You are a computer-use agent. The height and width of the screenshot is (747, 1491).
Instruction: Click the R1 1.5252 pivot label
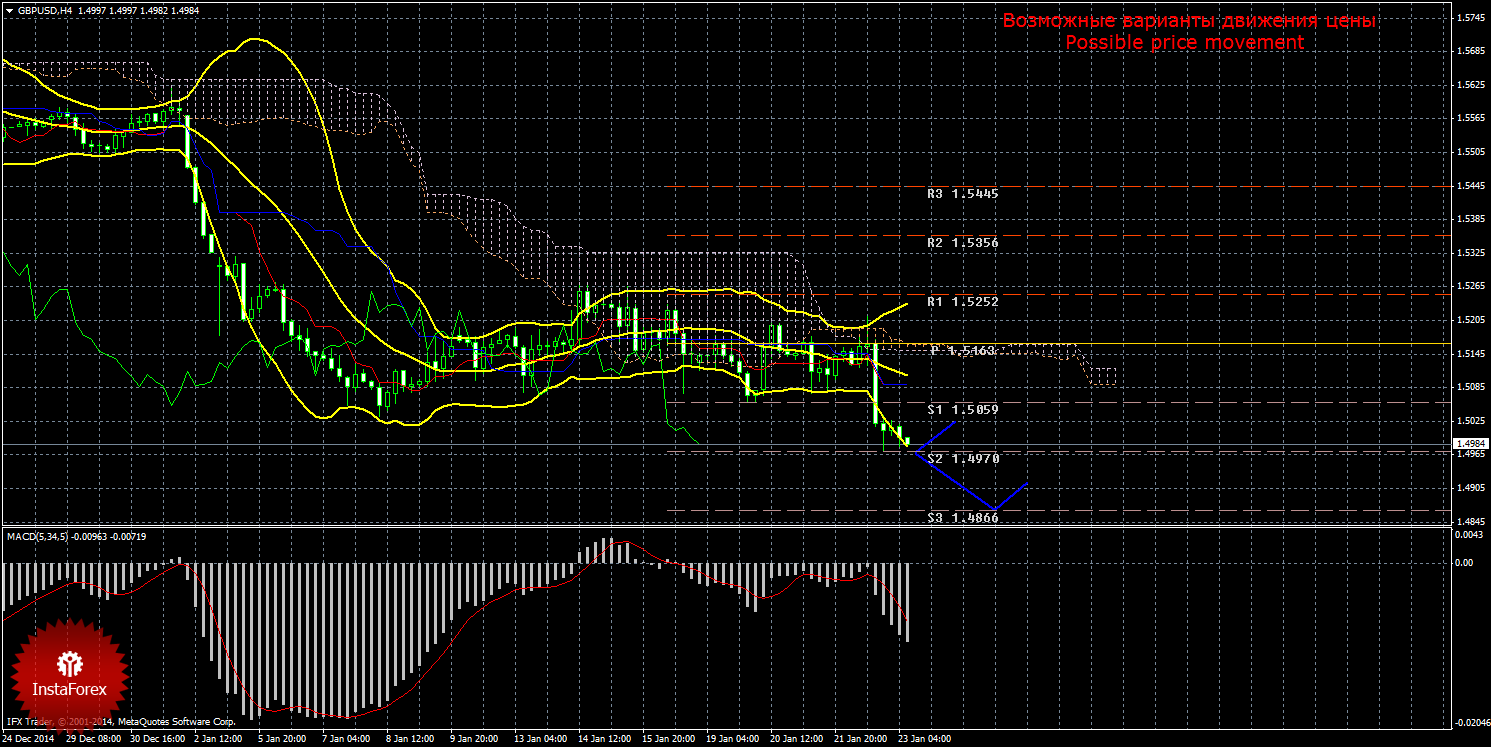[962, 301]
